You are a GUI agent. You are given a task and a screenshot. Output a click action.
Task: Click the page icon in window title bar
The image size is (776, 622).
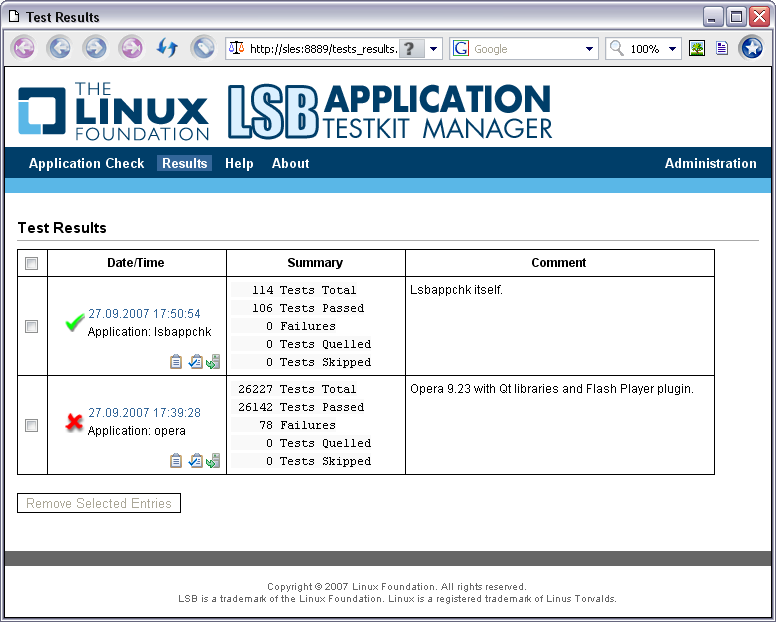(x=14, y=16)
